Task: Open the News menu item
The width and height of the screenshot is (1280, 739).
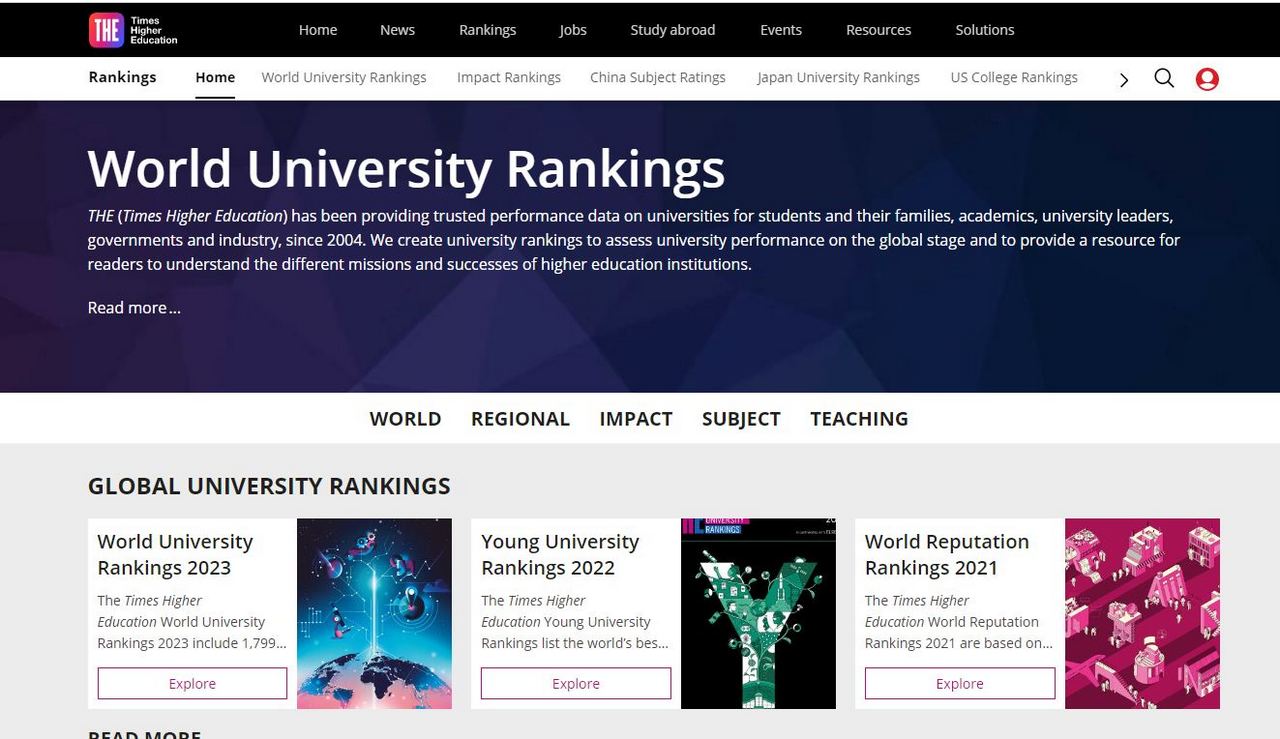Action: click(x=397, y=30)
